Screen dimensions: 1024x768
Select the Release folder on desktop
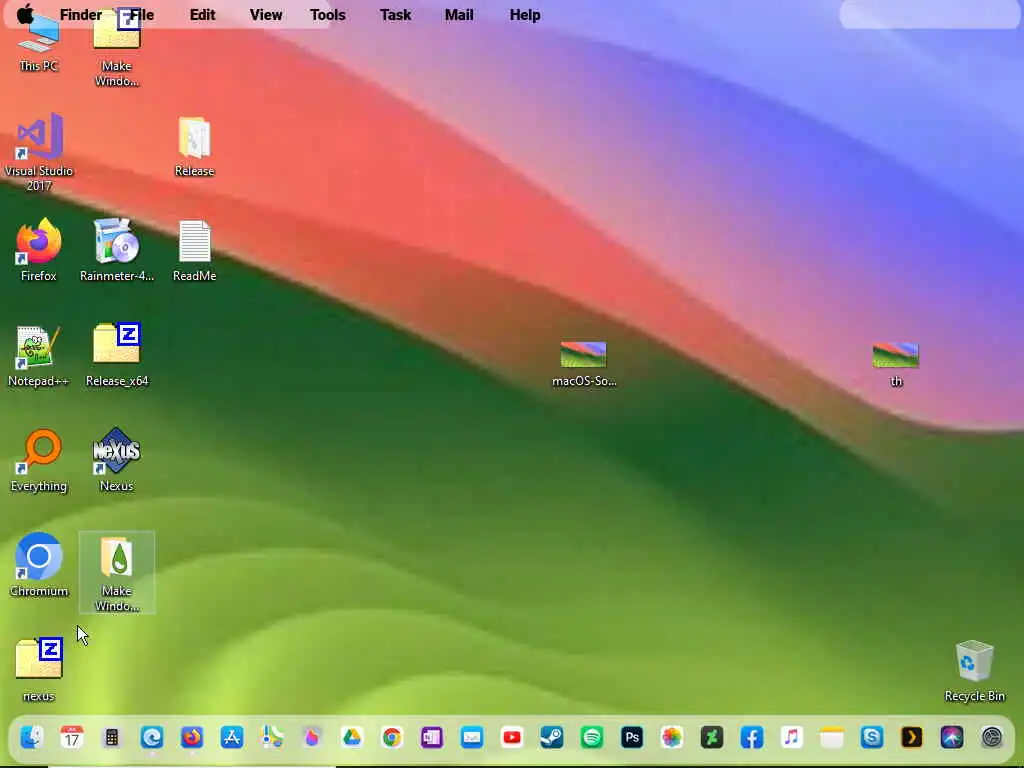pyautogui.click(x=194, y=146)
